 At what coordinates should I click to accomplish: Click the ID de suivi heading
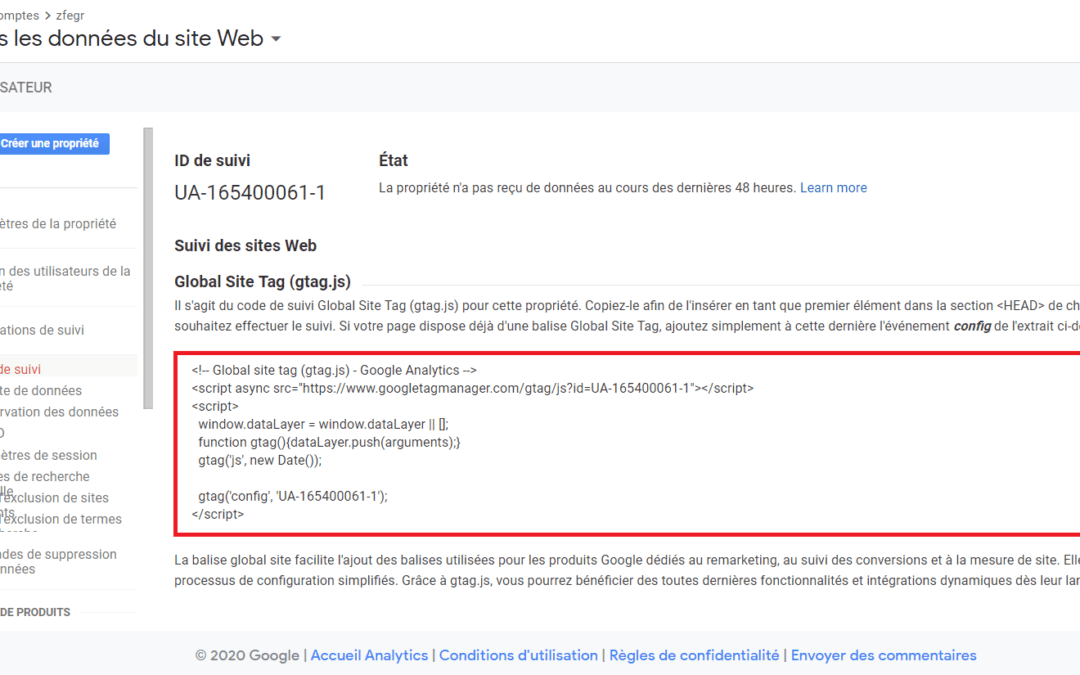(x=212, y=160)
